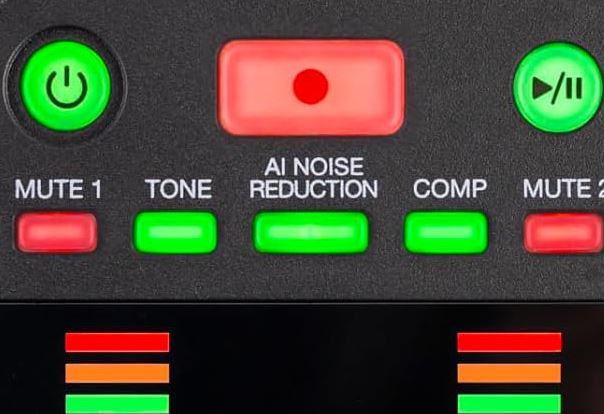Viewport: 604px width, 414px height.
Task: Select the right meter's orange segment
Action: (509, 373)
